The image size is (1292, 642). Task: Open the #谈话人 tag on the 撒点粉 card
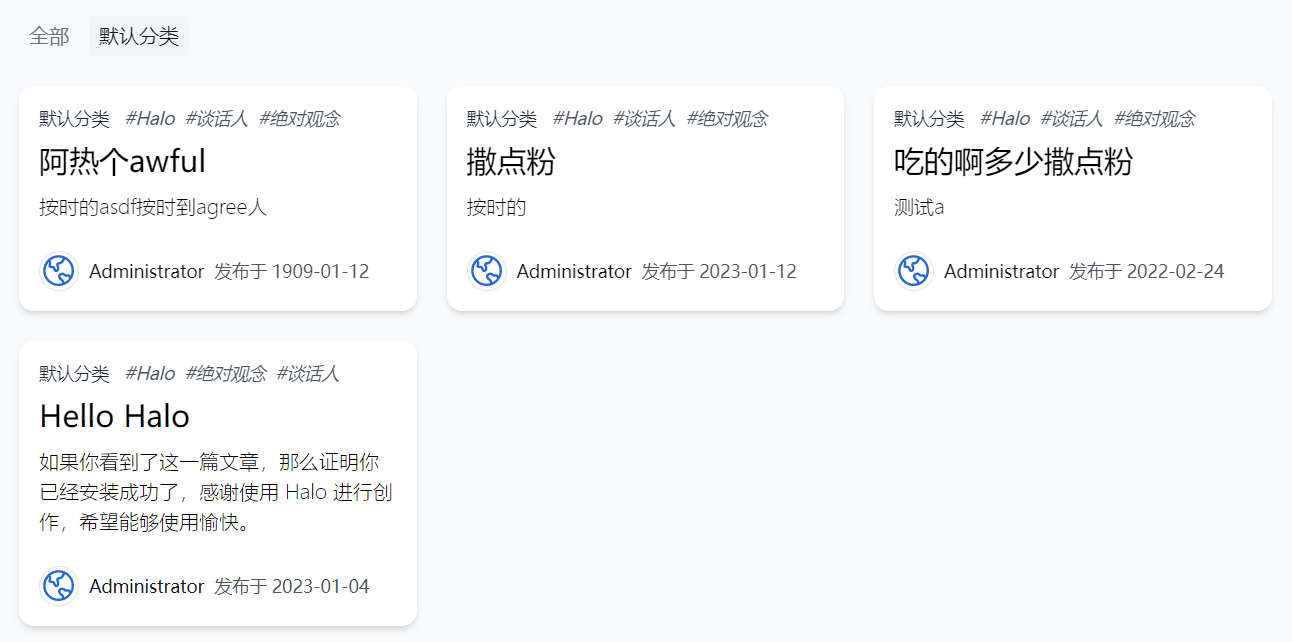coord(644,118)
